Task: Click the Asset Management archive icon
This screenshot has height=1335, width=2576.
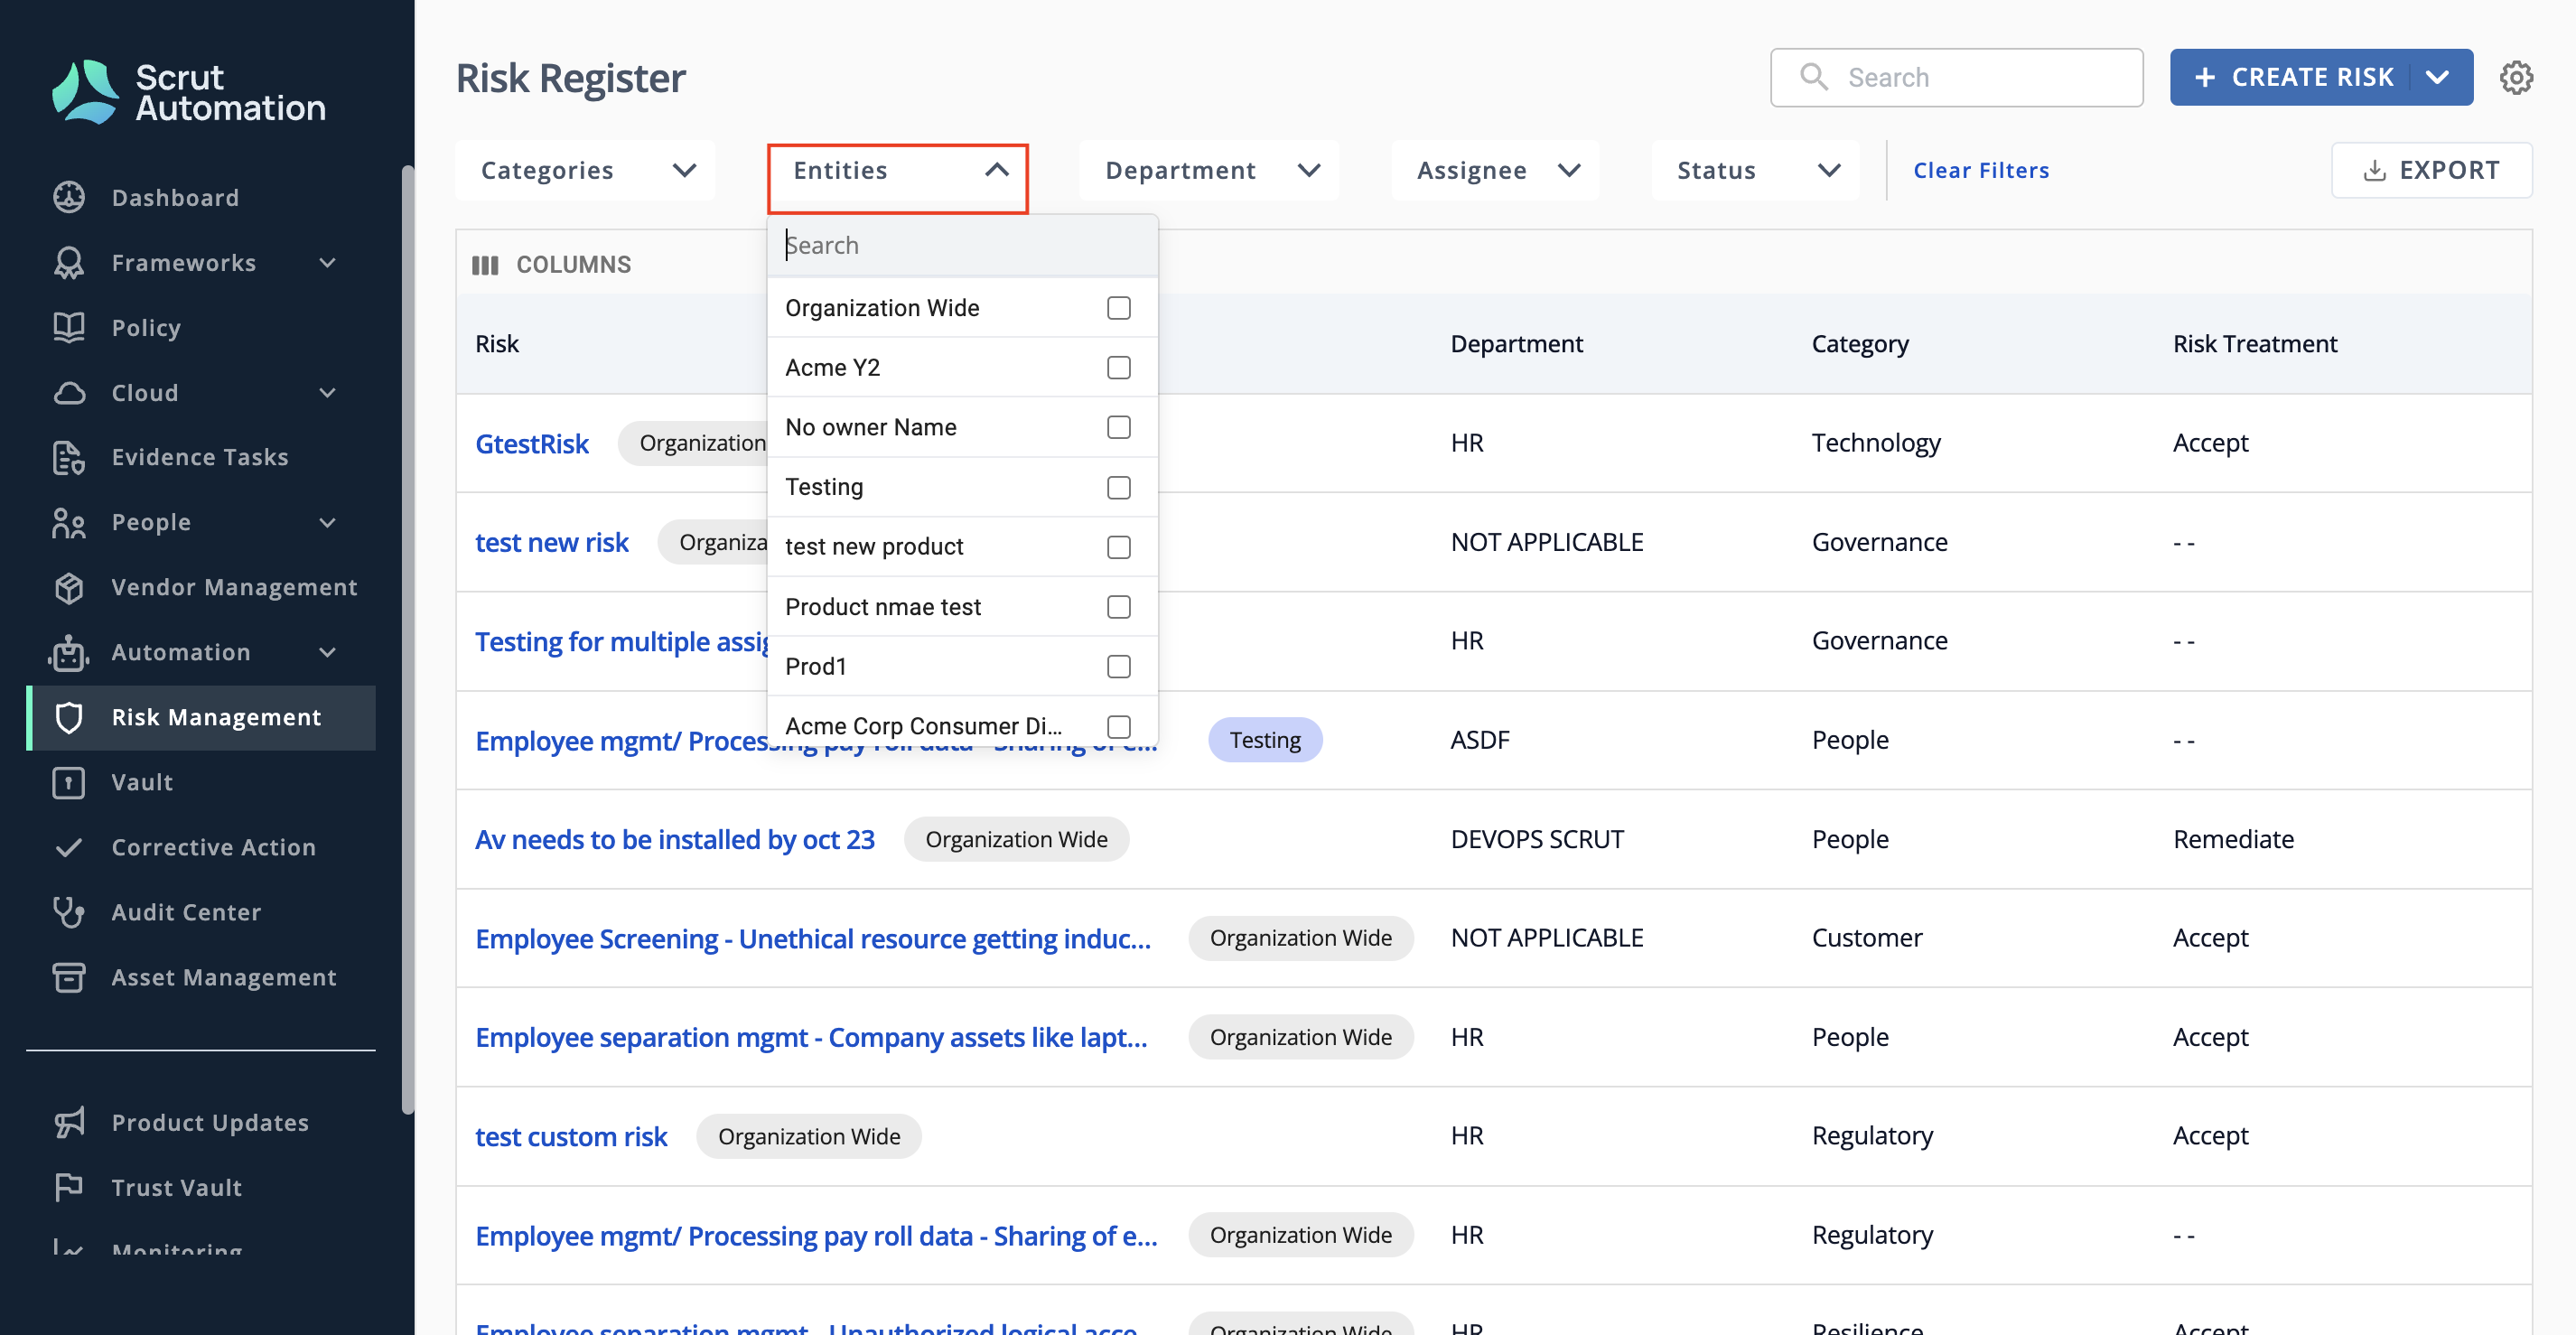Action: click(x=69, y=977)
